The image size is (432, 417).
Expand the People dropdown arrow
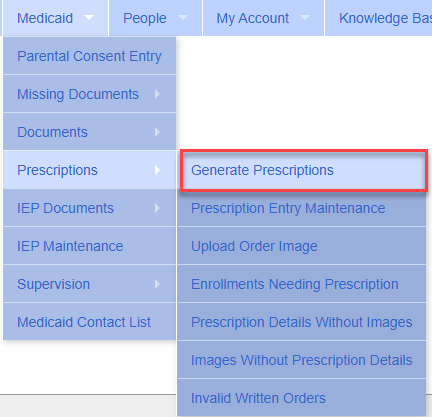point(183,17)
